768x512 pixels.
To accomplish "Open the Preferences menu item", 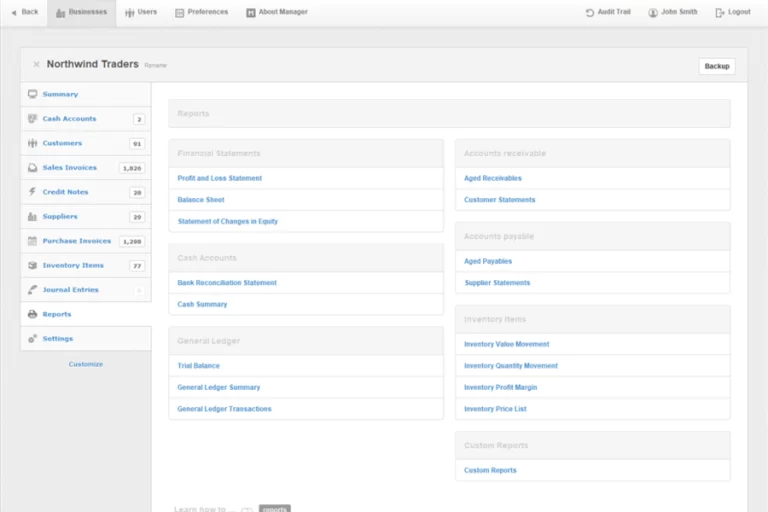I will pos(202,12).
